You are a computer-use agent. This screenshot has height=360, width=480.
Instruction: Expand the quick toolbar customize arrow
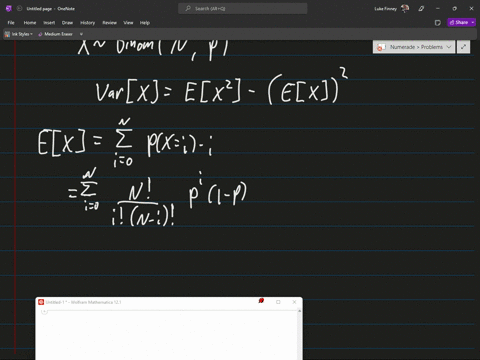(x=81, y=34)
